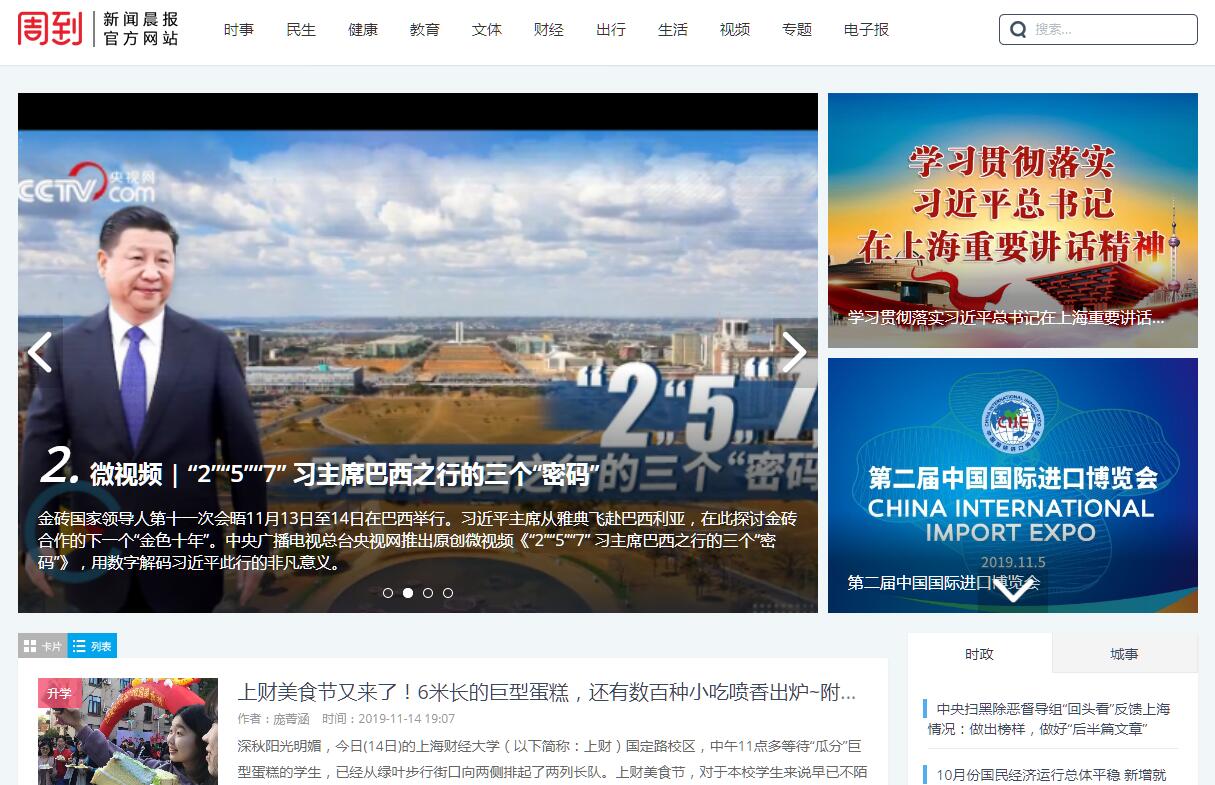
Task: Switch to the 城事 tab
Action: pos(1124,654)
